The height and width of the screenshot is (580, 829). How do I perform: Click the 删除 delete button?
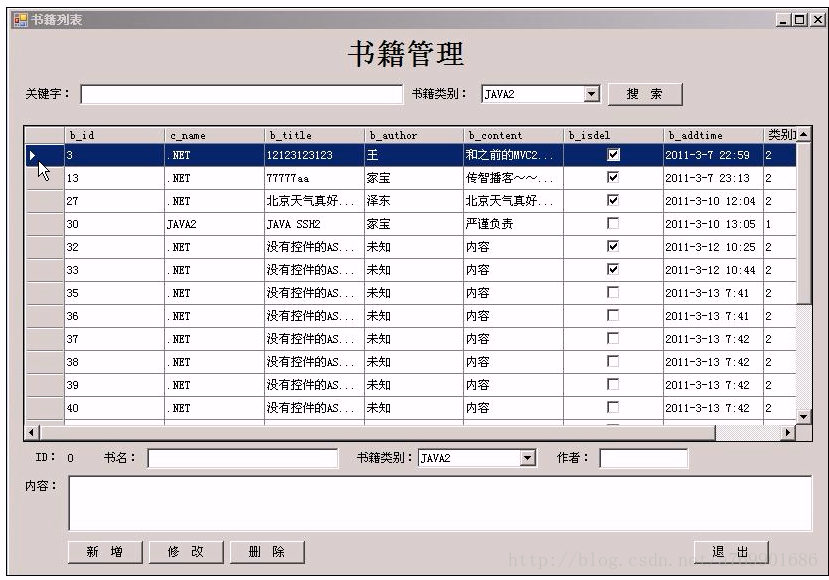266,552
